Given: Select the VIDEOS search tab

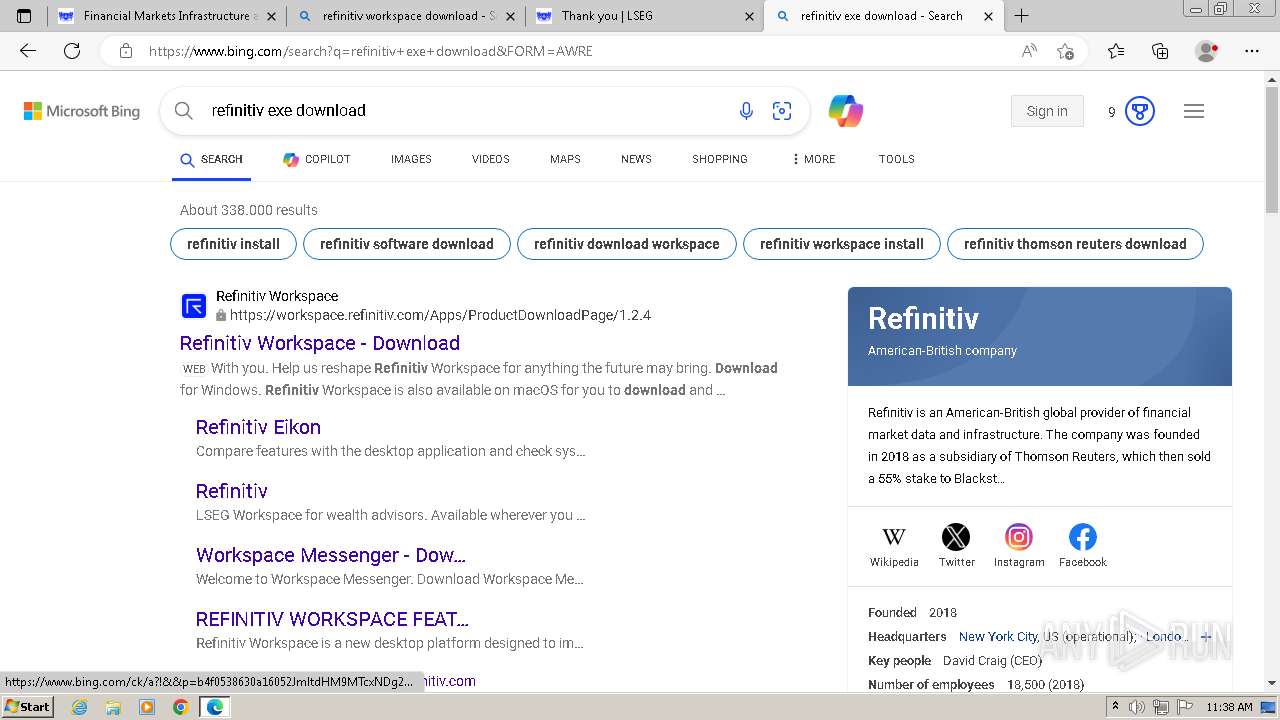Looking at the screenshot, I should [491, 159].
